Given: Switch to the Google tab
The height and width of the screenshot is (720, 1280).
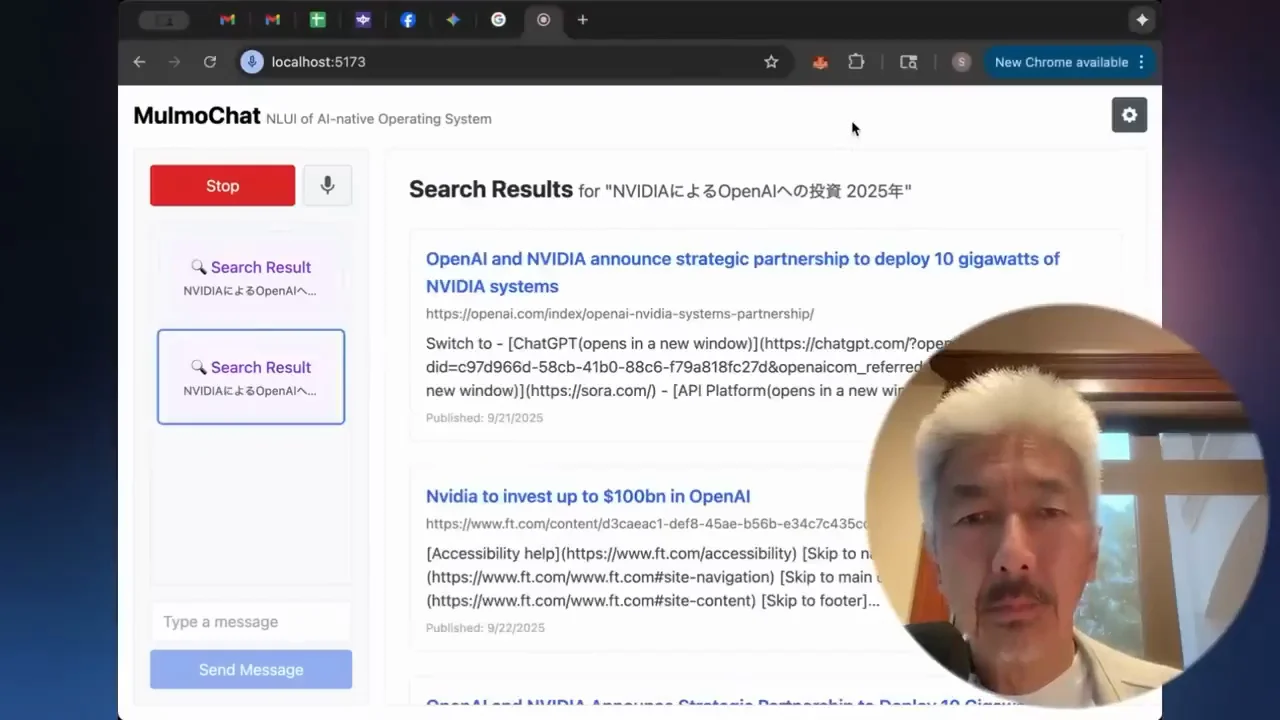Looking at the screenshot, I should (498, 20).
